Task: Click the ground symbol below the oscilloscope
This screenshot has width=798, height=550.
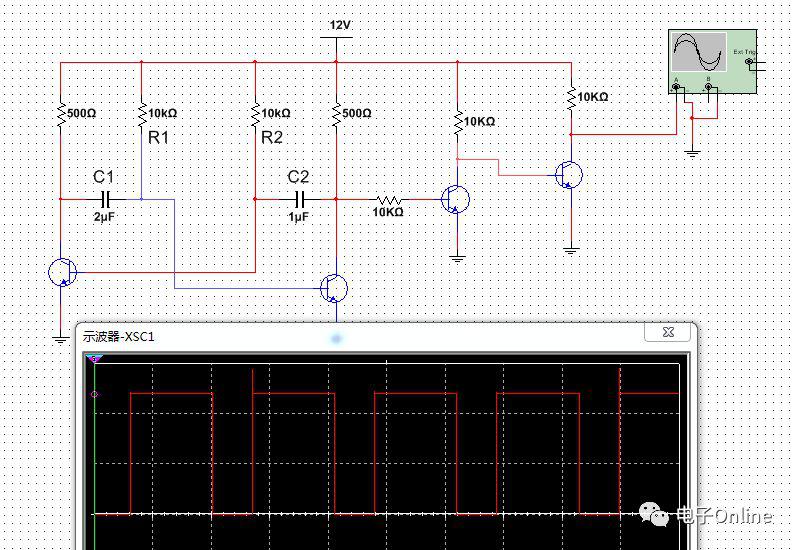Action: tap(692, 151)
